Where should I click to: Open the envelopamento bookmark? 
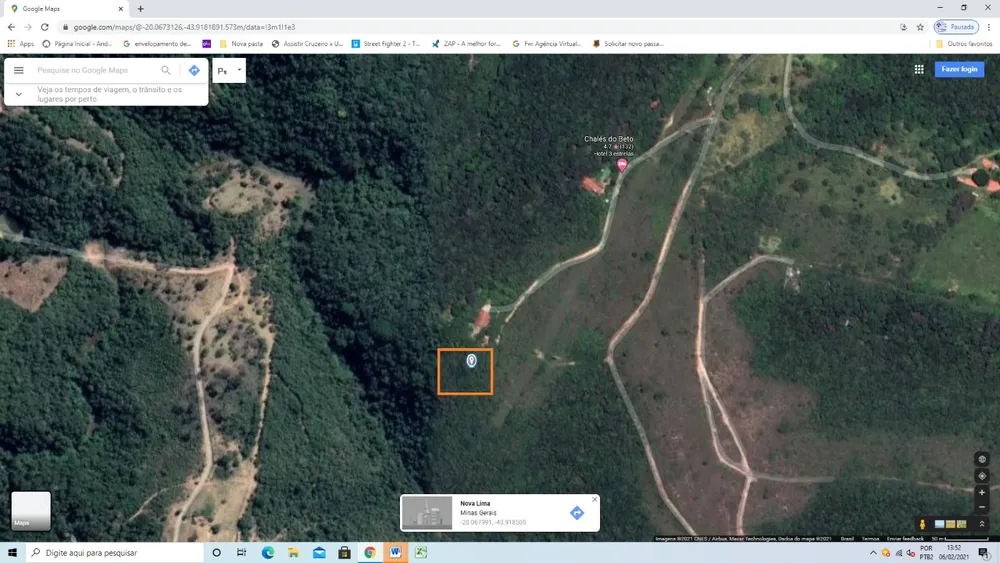[157, 43]
